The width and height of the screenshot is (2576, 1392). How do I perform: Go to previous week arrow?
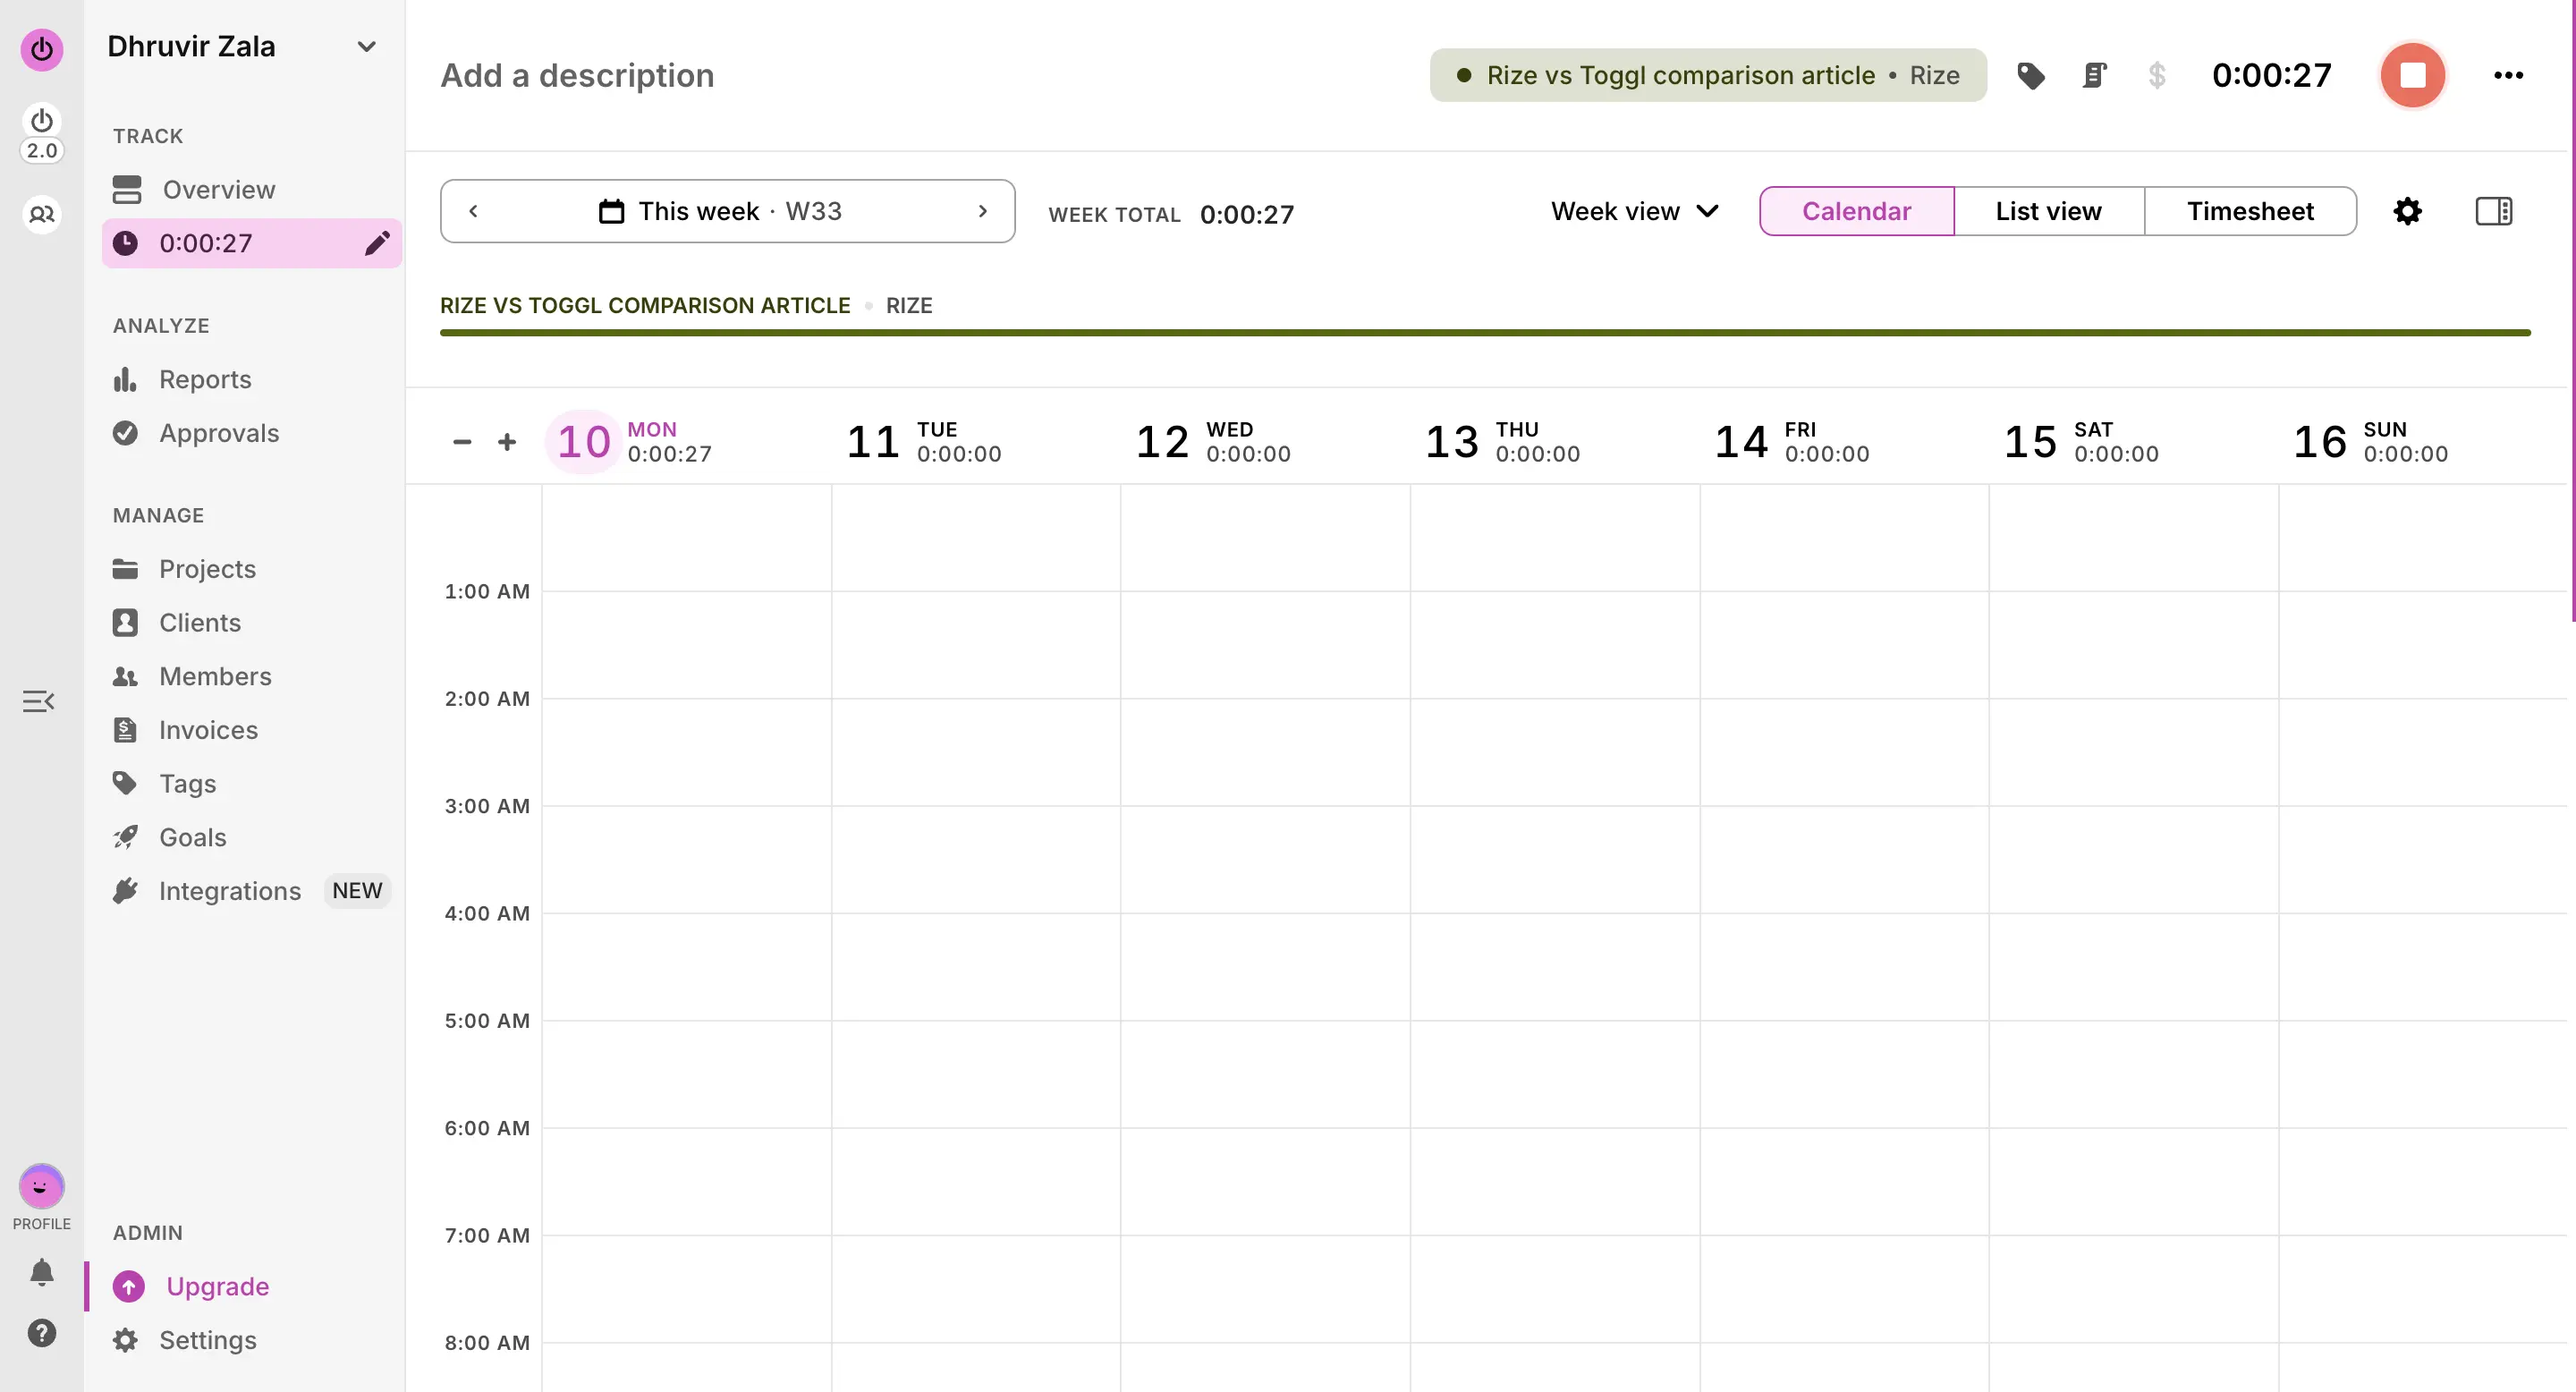[x=473, y=211]
